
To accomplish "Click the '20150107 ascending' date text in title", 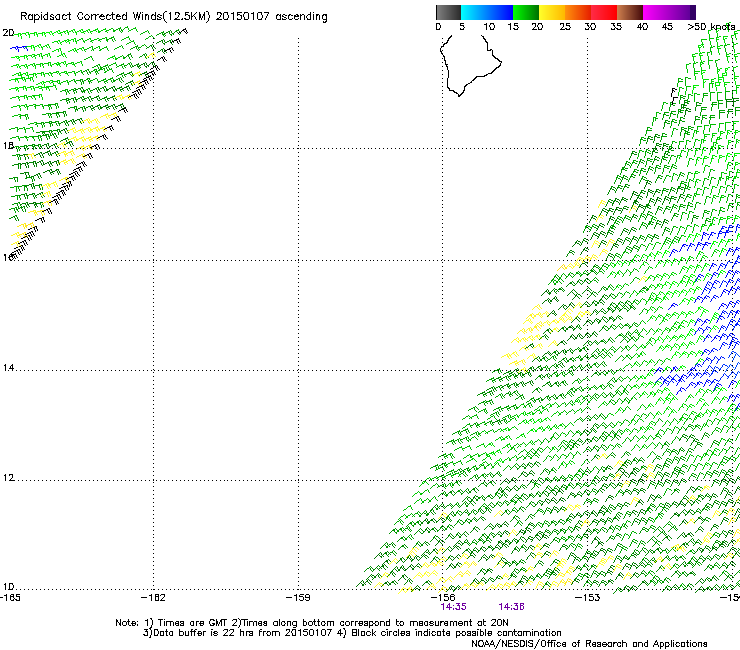I will pos(272,17).
